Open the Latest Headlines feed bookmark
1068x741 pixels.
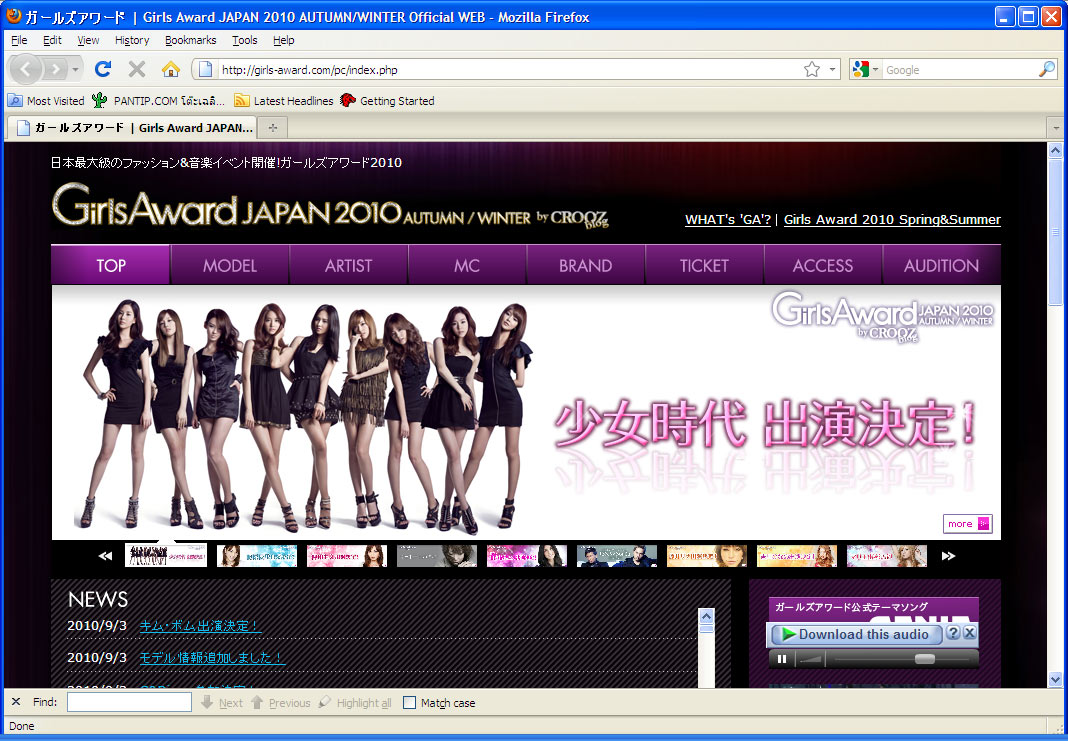click(284, 101)
